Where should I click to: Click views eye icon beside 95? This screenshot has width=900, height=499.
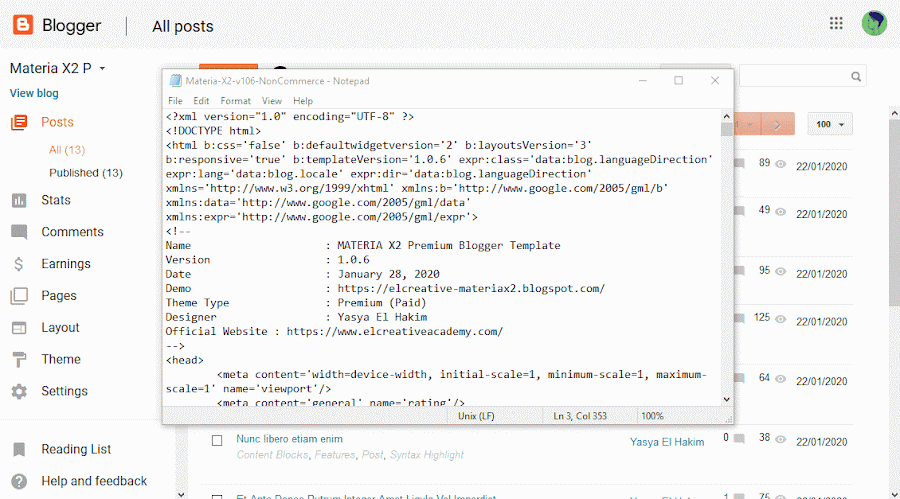pos(781,272)
